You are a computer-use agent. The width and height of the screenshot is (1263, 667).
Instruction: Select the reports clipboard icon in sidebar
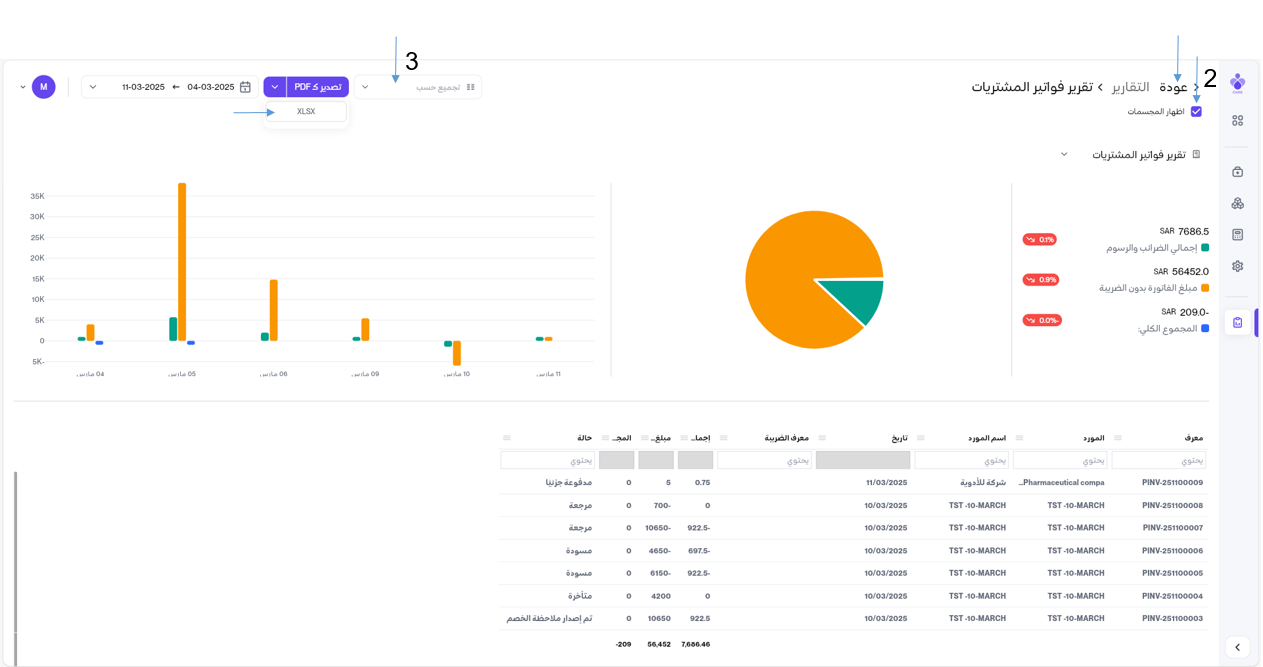click(1237, 323)
